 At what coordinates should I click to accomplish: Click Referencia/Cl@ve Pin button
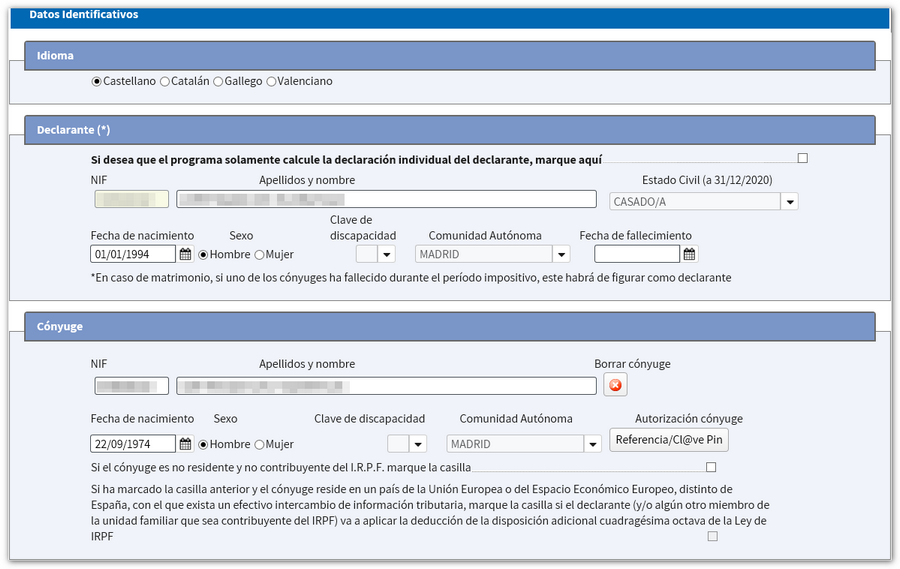(669, 440)
